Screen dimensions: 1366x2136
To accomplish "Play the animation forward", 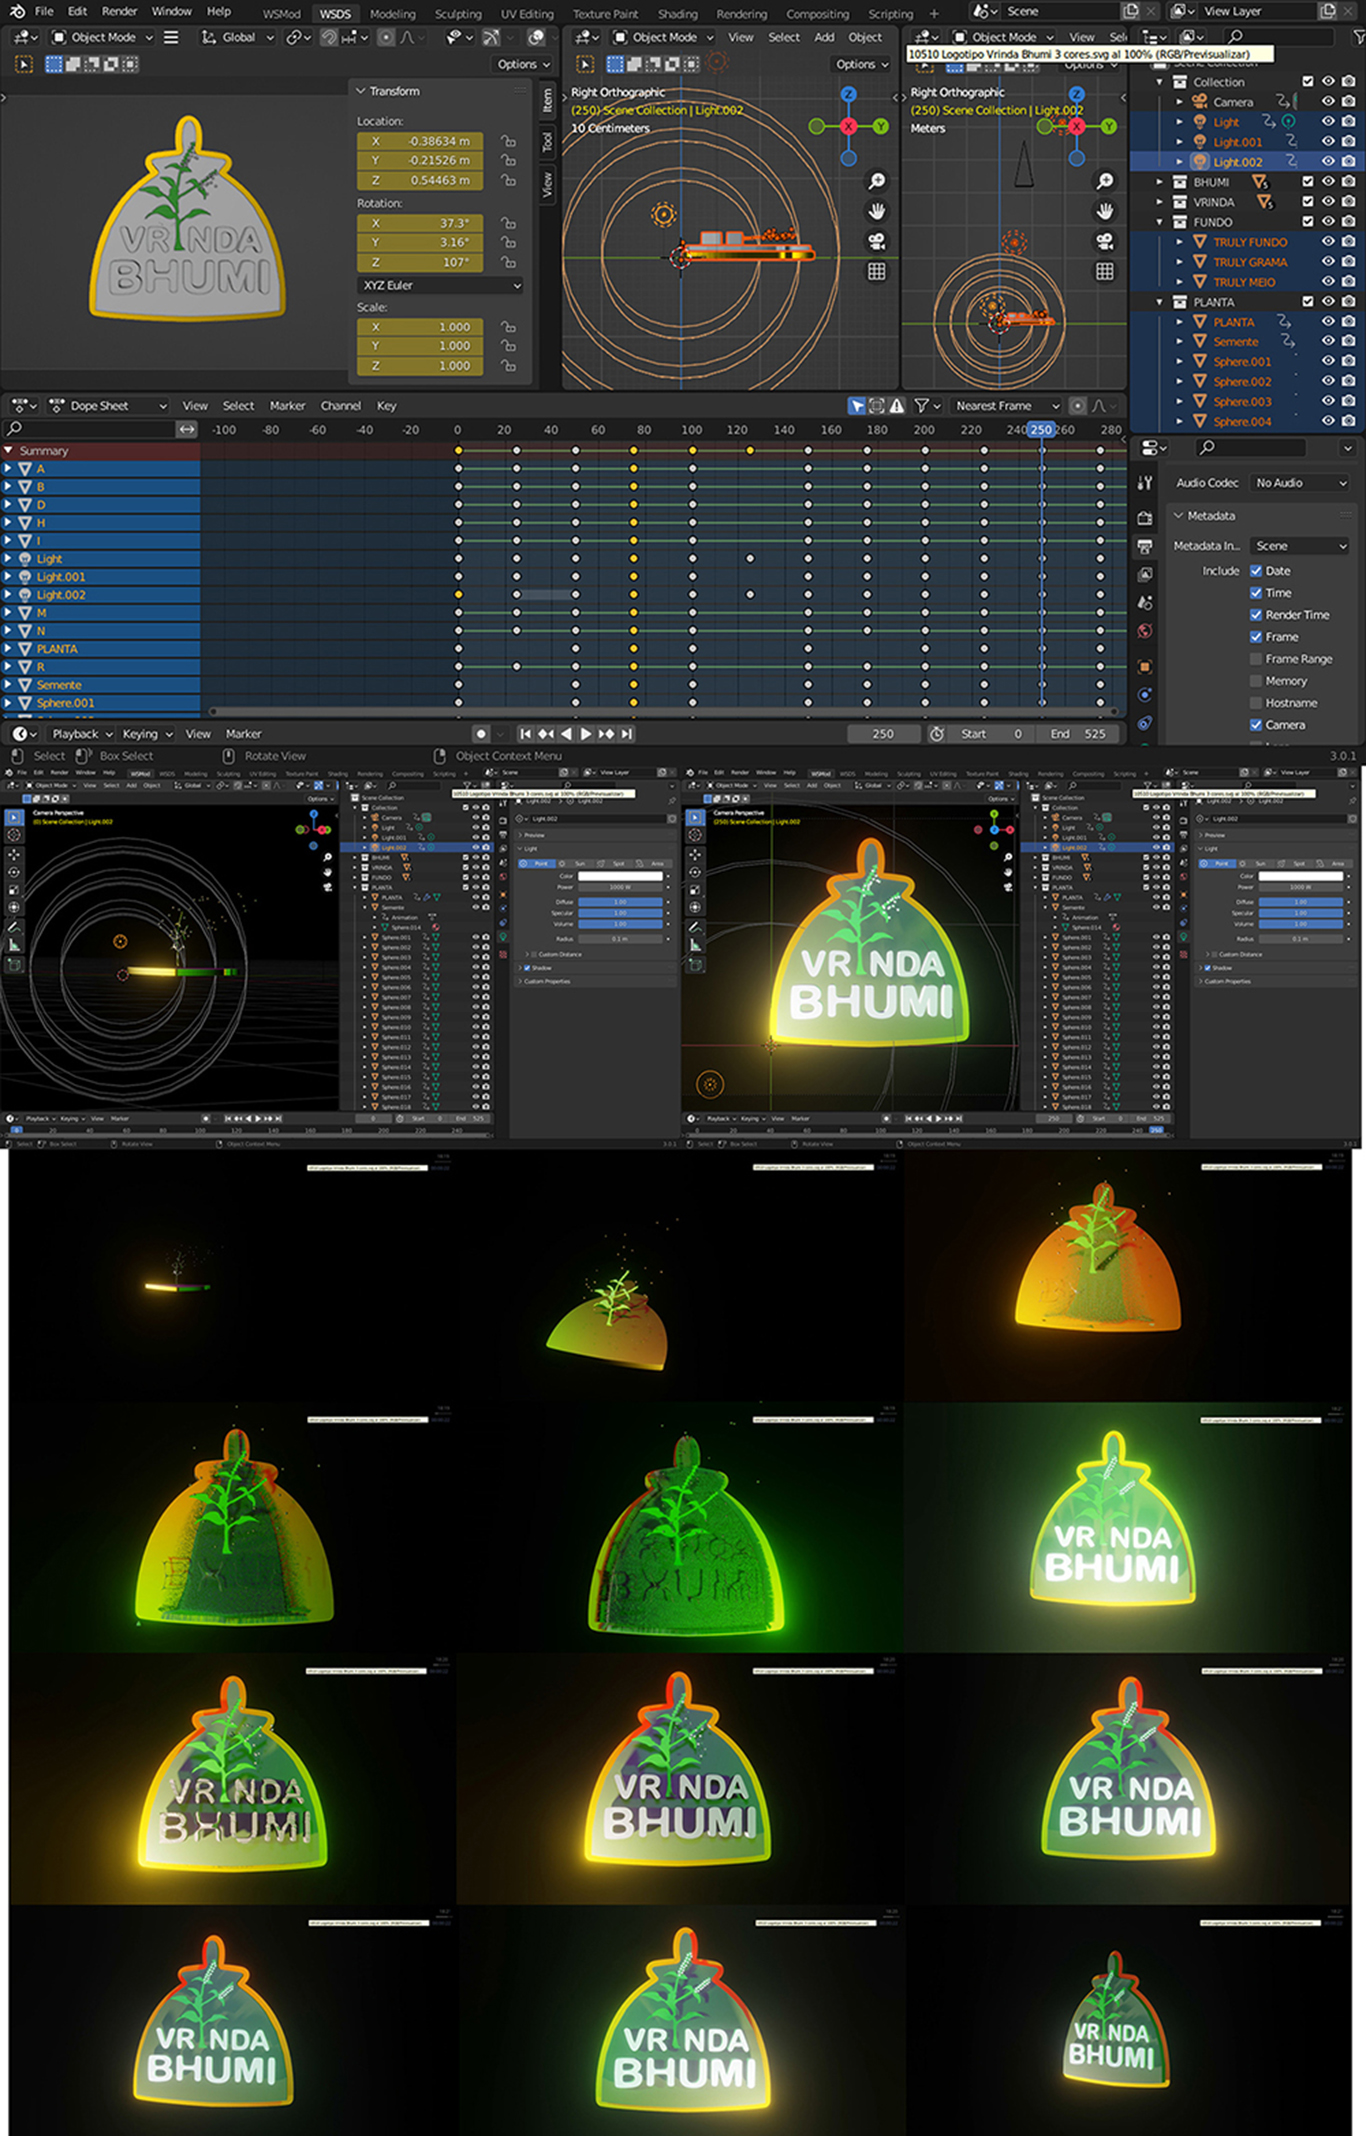I will click(586, 734).
